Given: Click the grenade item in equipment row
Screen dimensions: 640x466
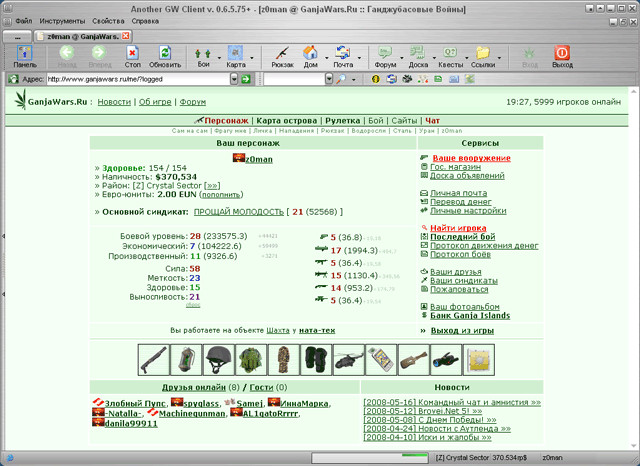Looking at the screenshot, I should (186, 359).
